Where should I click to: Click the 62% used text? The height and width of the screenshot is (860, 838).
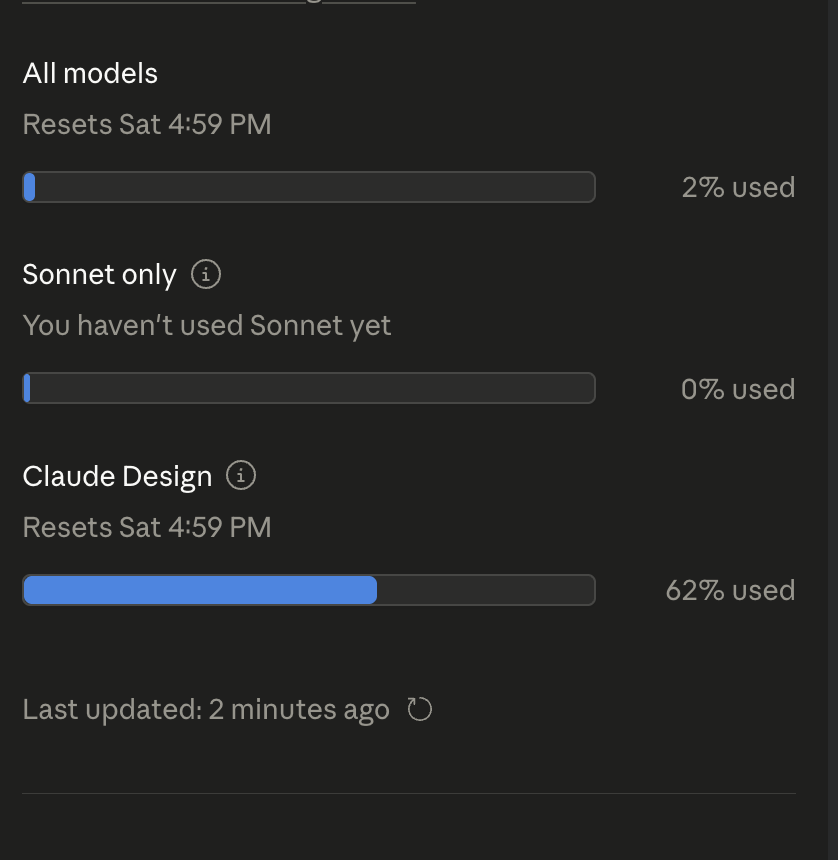[730, 590]
